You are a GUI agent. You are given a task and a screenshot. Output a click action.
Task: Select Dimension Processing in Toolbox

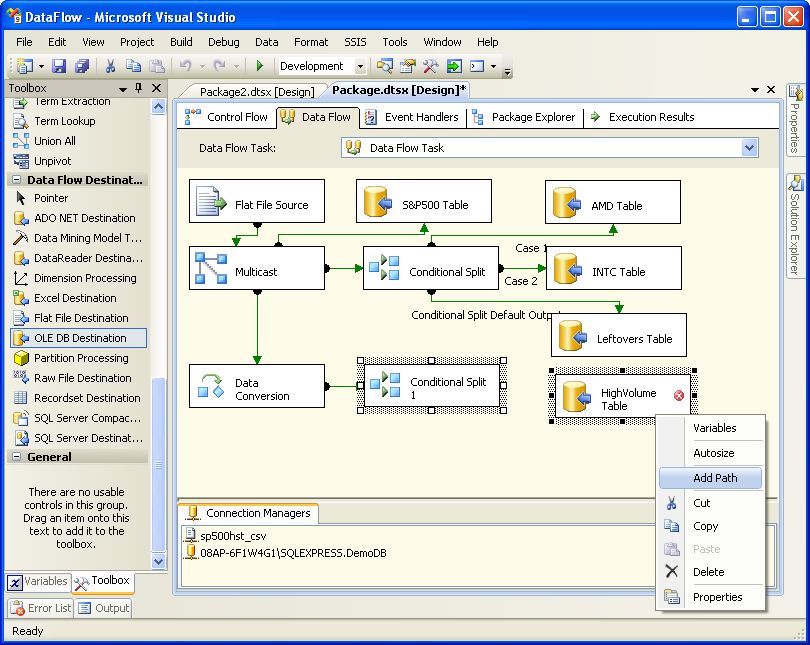point(75,278)
